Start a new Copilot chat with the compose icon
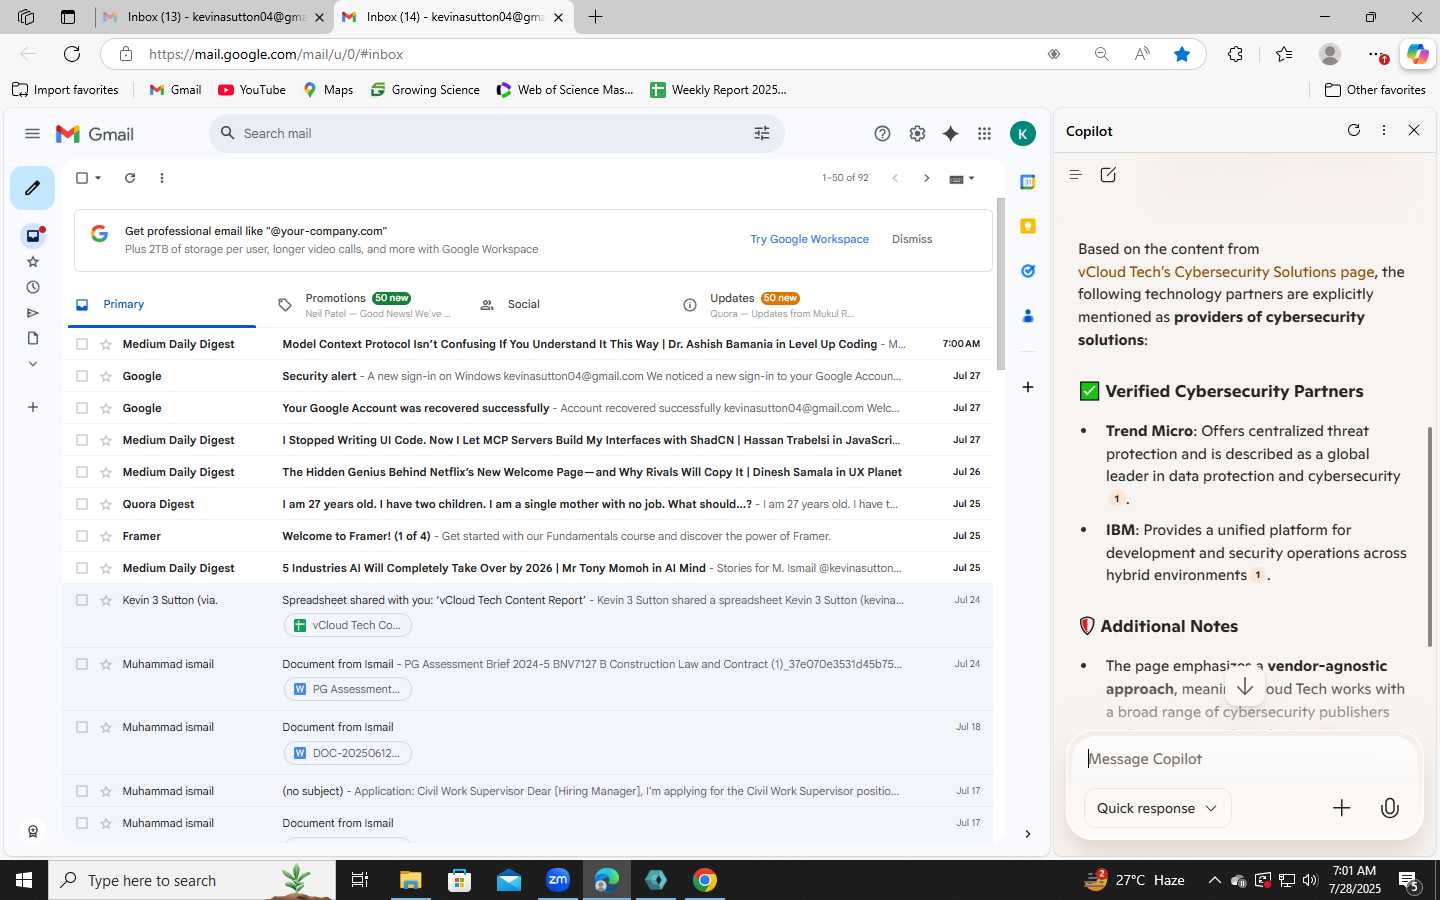 [1108, 175]
